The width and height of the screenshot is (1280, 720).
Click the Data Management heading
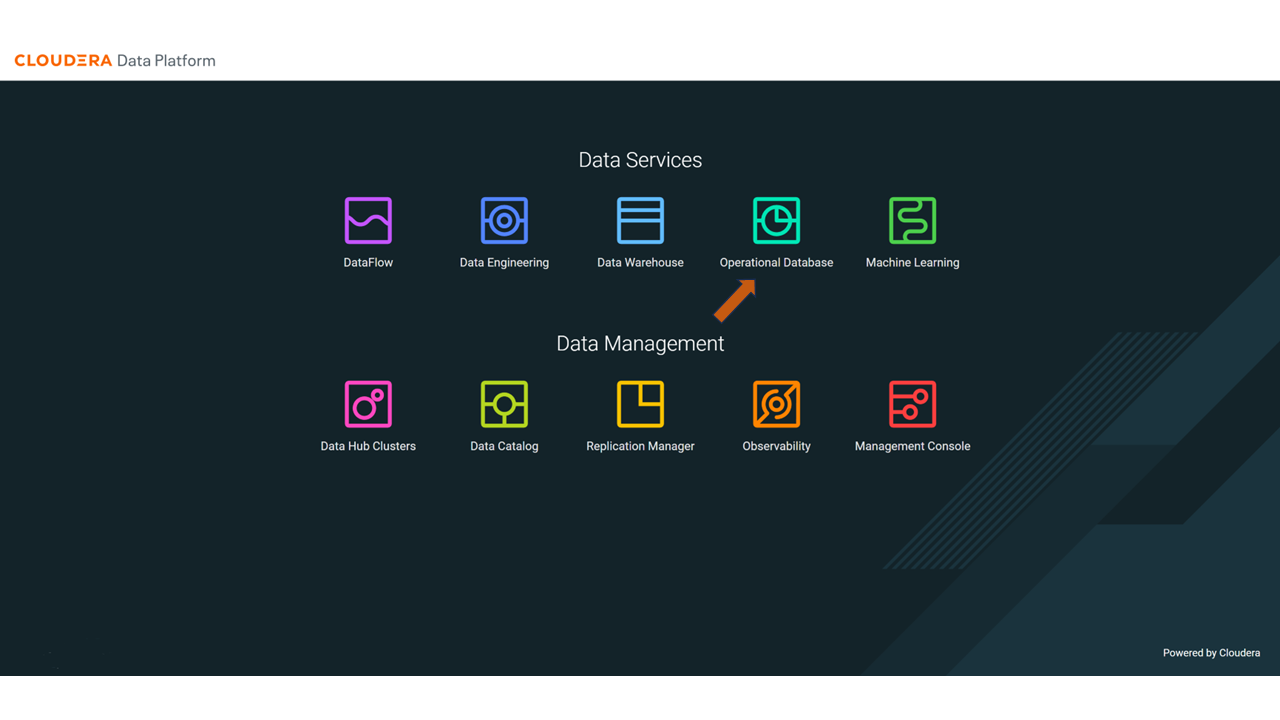(x=640, y=344)
